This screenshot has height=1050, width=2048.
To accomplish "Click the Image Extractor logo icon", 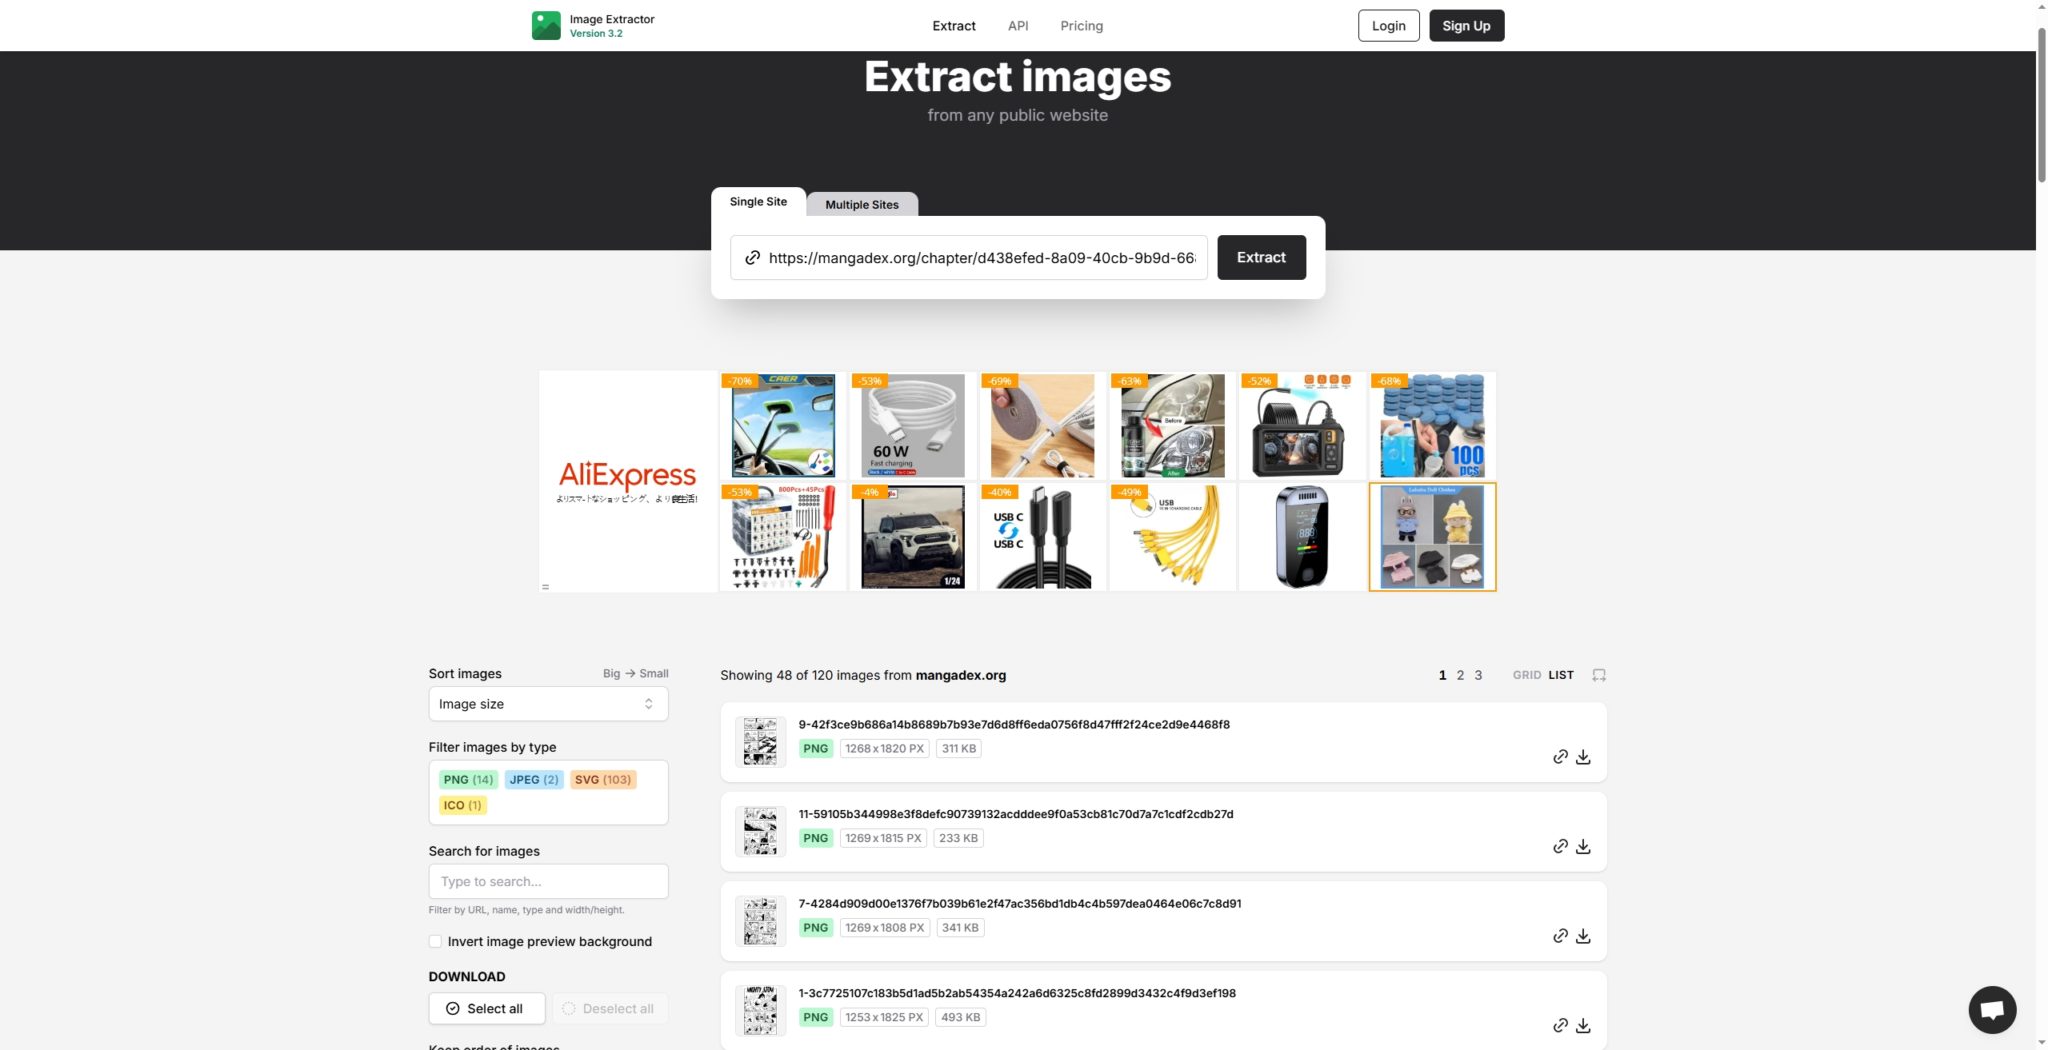I will tap(546, 26).
